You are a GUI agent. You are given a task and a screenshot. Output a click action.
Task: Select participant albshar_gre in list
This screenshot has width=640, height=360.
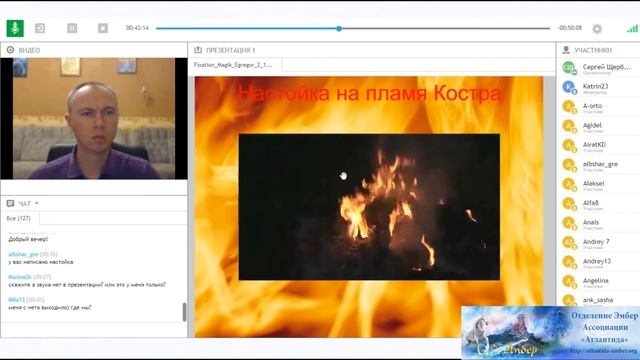point(598,164)
